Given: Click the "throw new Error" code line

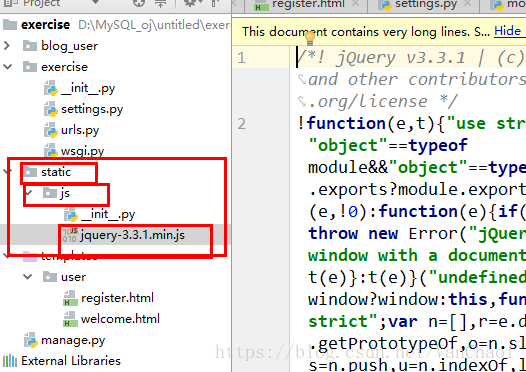Looking at the screenshot, I should 417,233.
